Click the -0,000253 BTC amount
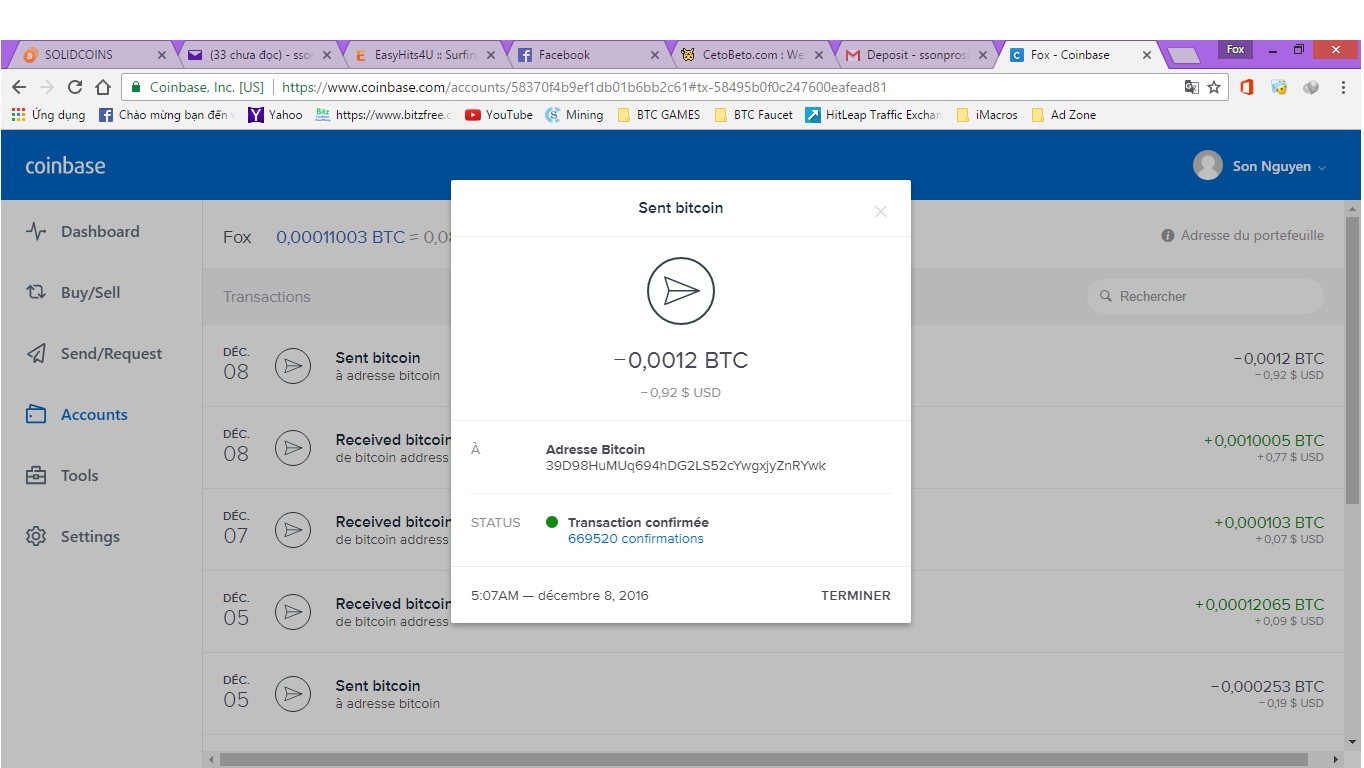 pyautogui.click(x=1267, y=687)
